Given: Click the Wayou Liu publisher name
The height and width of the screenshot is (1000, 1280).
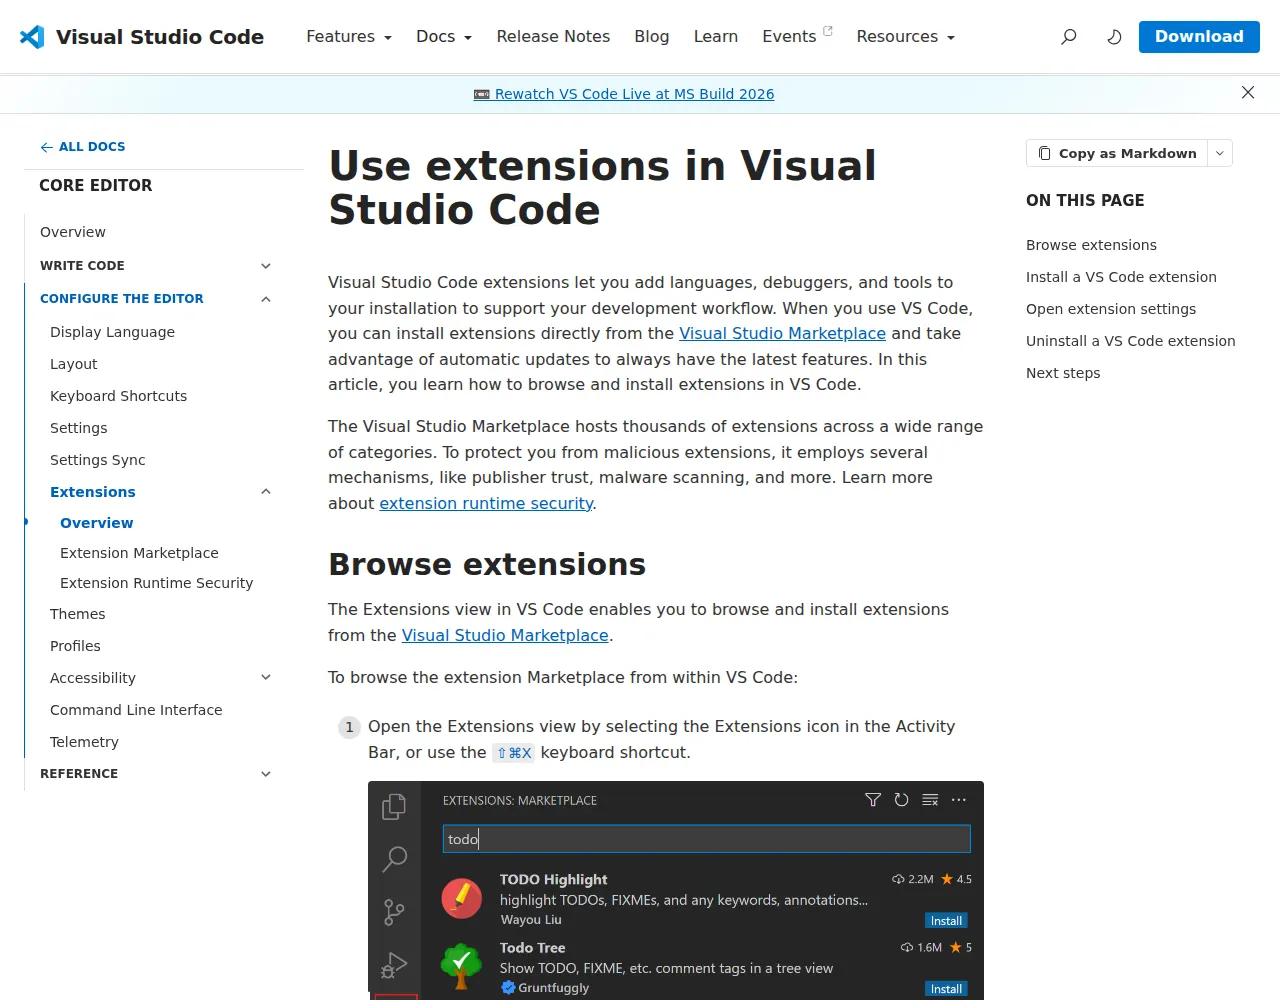Looking at the screenshot, I should [x=530, y=920].
